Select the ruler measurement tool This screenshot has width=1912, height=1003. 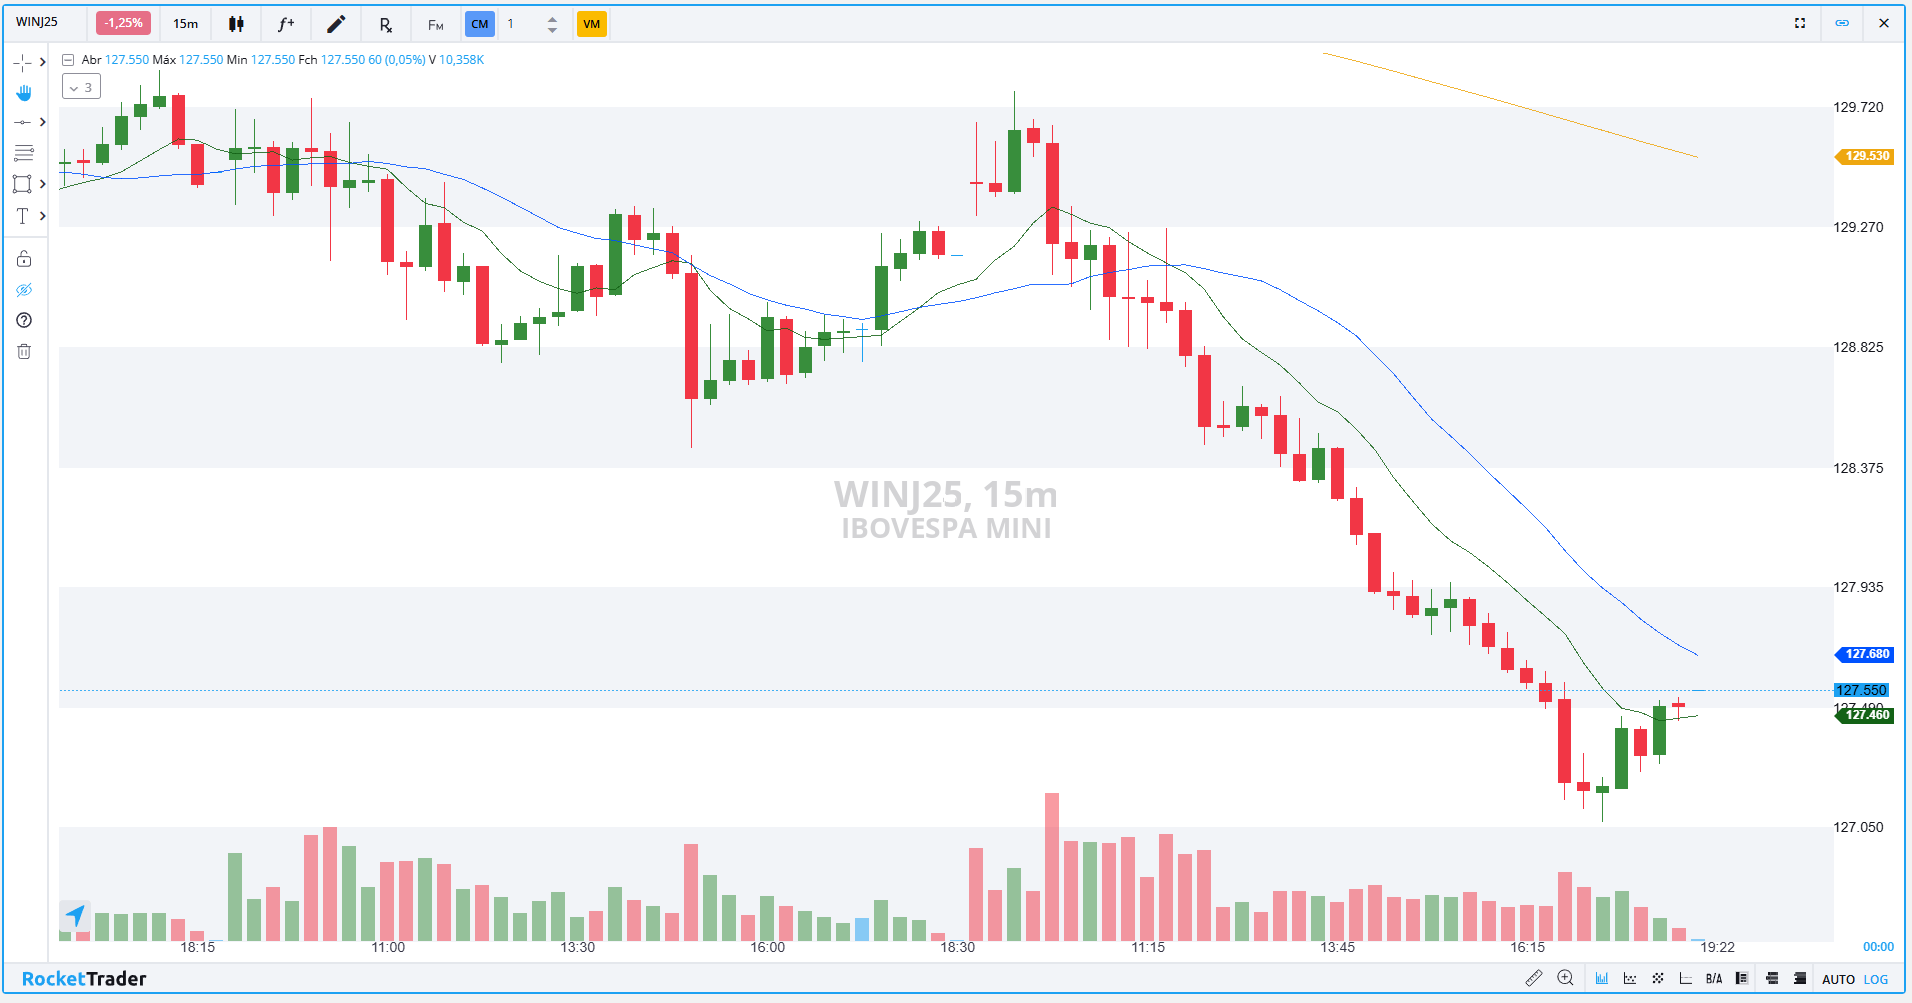tap(1533, 979)
